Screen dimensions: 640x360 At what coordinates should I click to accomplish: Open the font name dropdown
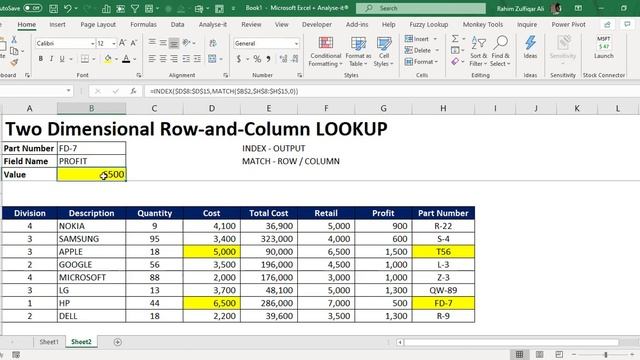pos(92,43)
